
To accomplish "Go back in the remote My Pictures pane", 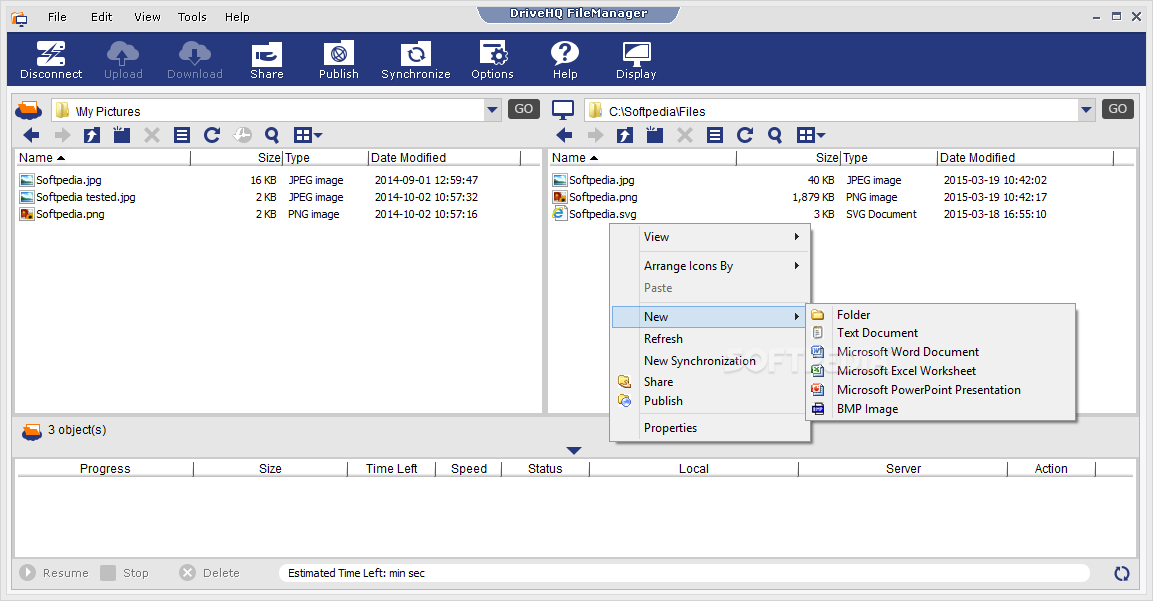I will [x=32, y=135].
